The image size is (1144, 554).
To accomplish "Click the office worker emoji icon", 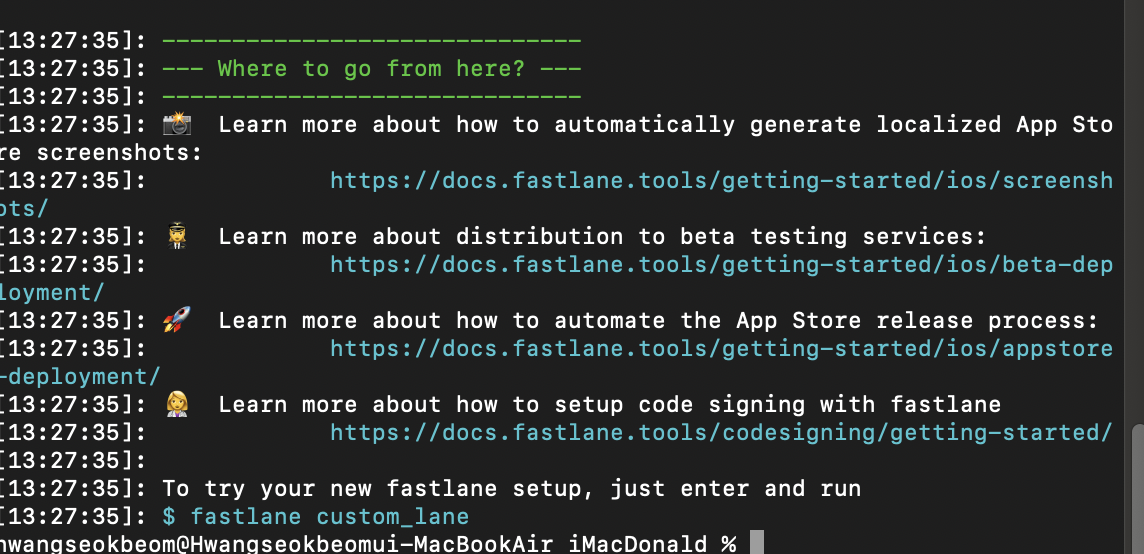I will tap(177, 404).
